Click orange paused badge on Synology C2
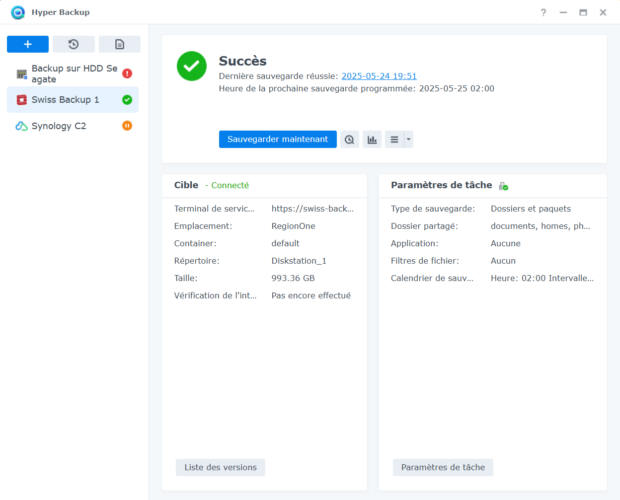The image size is (620, 500). pos(127,126)
